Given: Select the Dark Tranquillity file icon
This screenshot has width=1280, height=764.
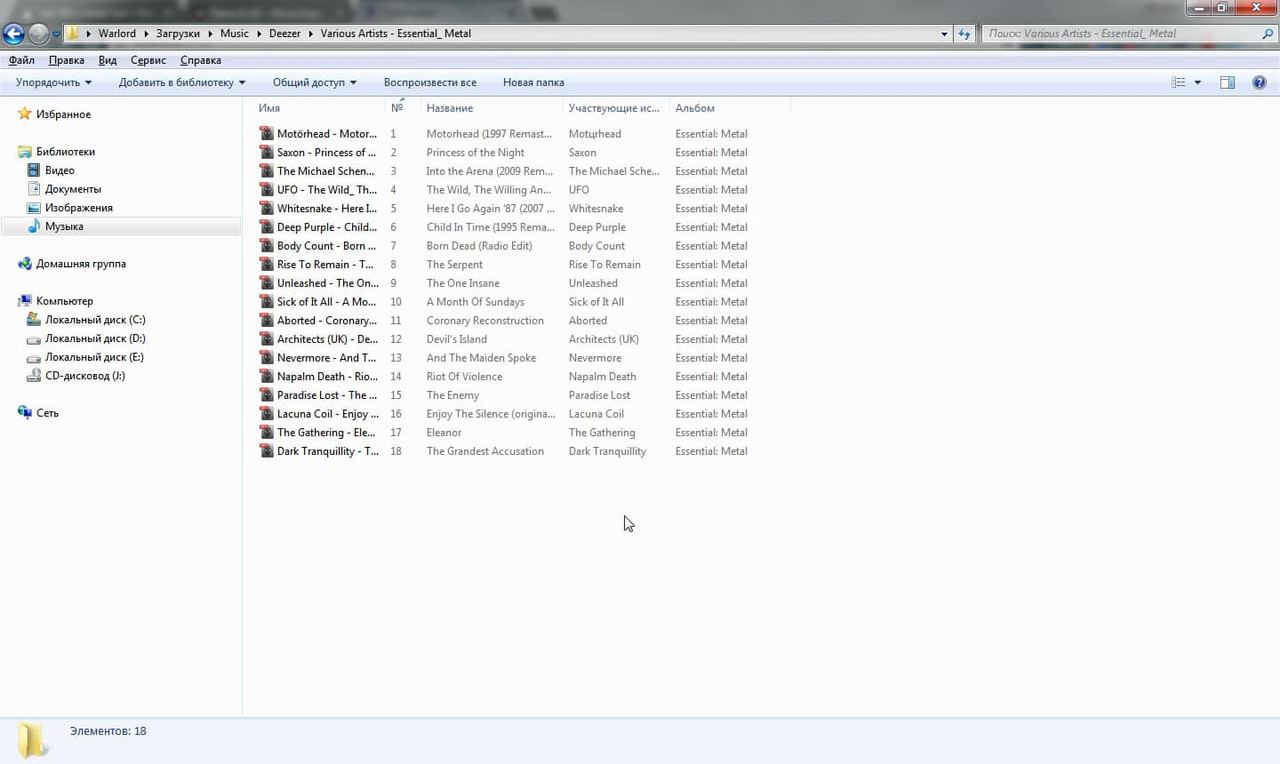Looking at the screenshot, I should (266, 452).
